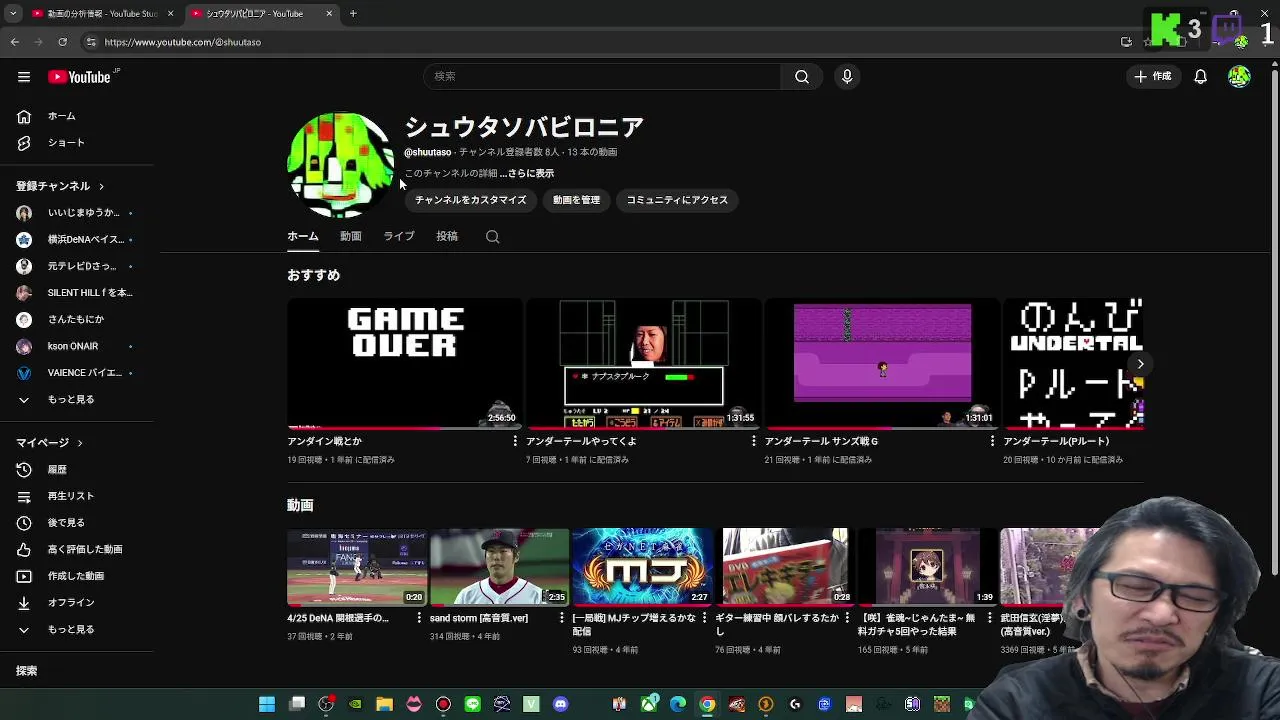This screenshot has height=720, width=1280.
Task: Open purple サンズ戦G video thumbnail
Action: [x=882, y=363]
